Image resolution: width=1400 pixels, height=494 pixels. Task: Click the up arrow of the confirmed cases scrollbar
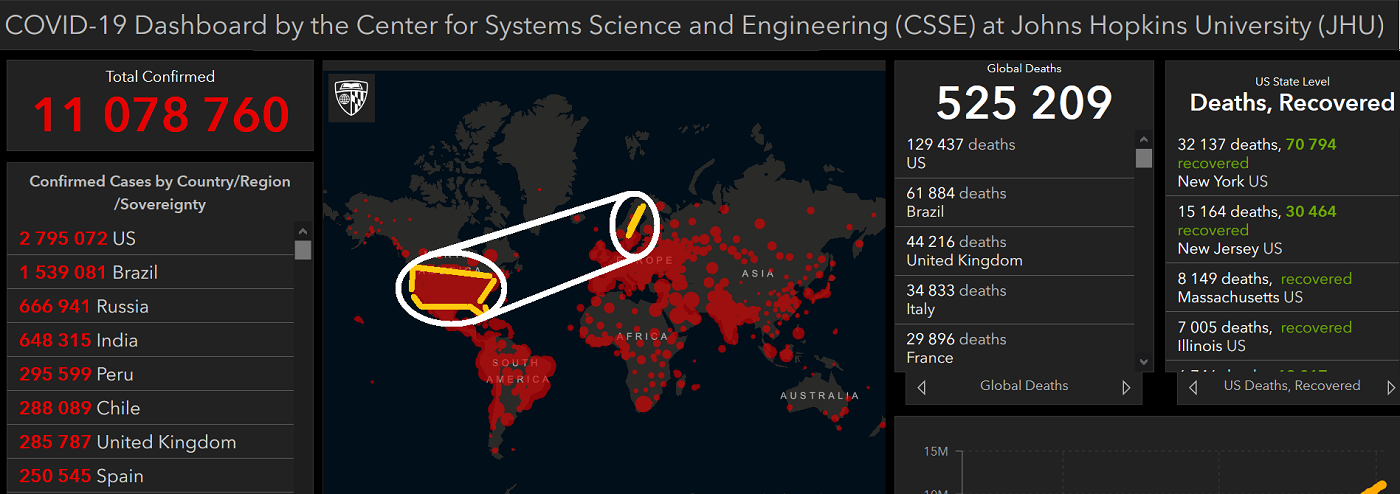(303, 230)
